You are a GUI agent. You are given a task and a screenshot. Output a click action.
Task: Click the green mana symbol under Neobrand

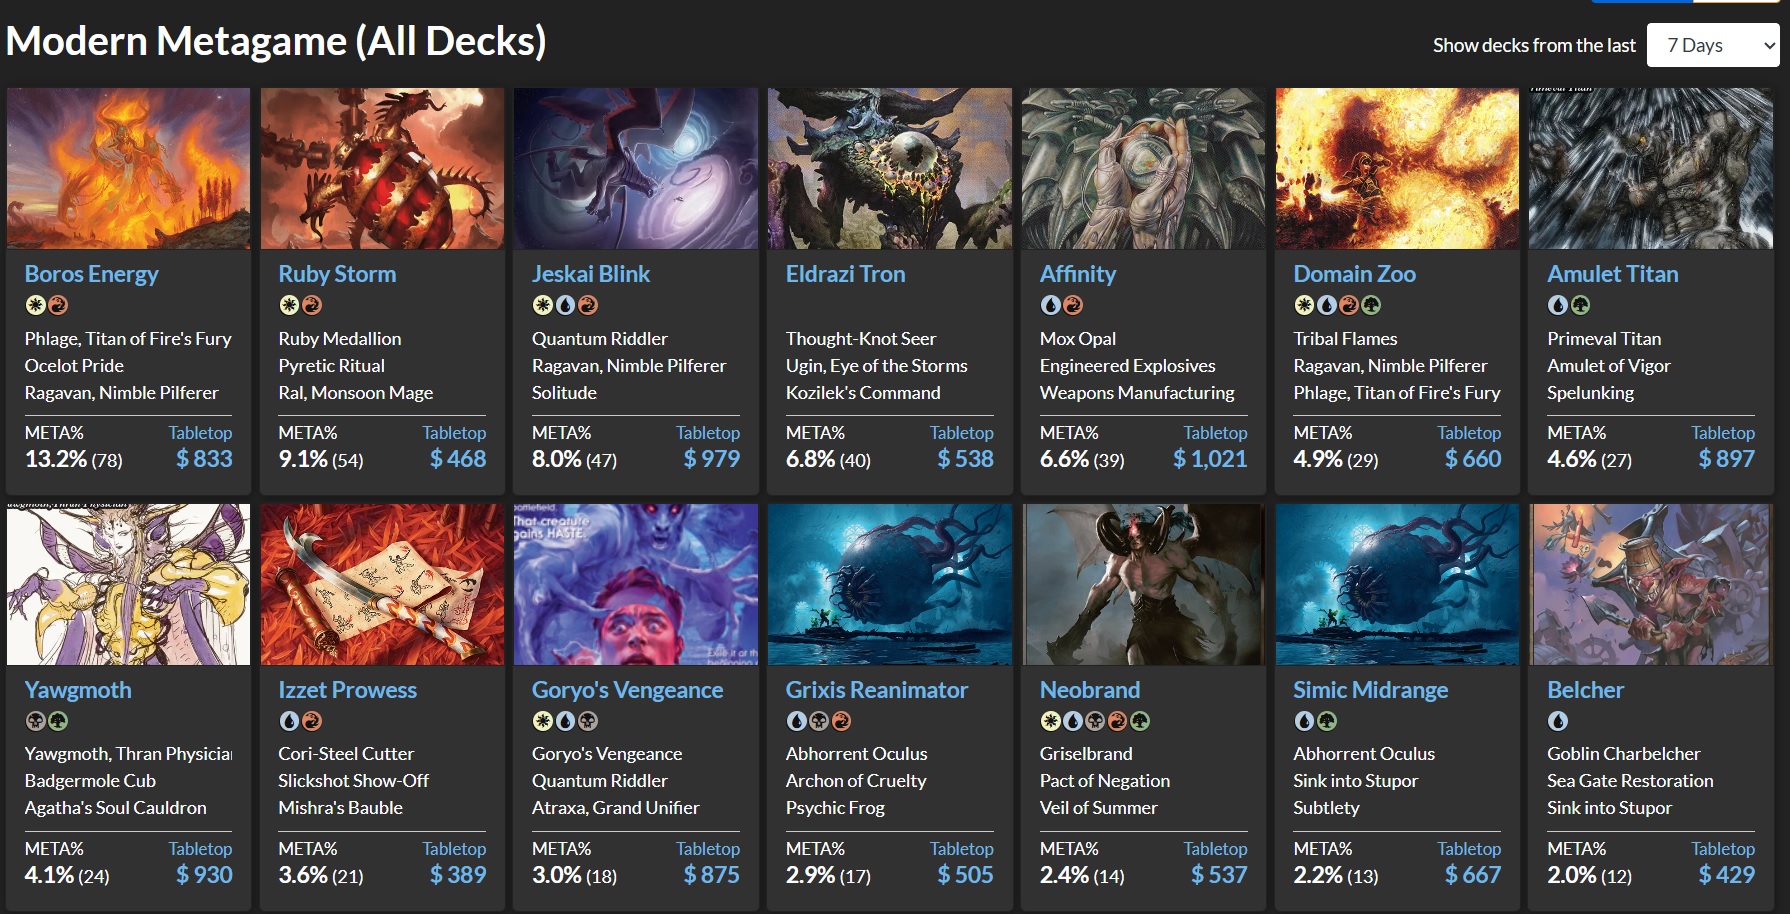pos(1140,721)
